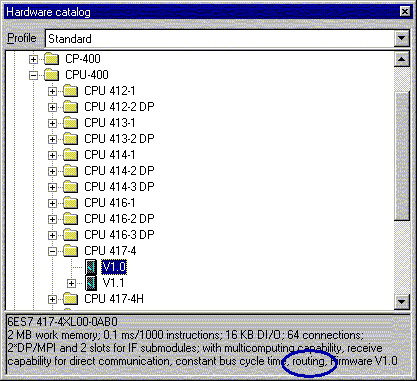The width and height of the screenshot is (417, 381).
Task: Select the V1.1 entry label
Action: coord(114,283)
